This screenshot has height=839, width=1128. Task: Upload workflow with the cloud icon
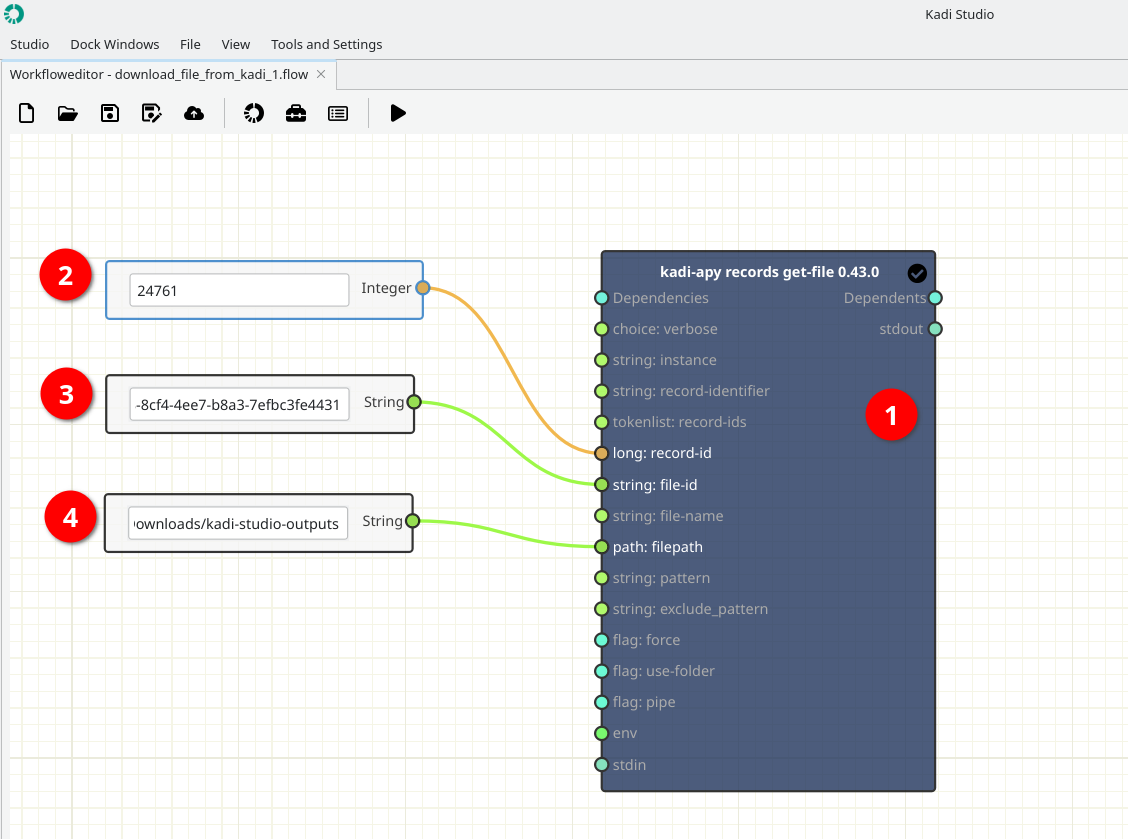point(194,113)
